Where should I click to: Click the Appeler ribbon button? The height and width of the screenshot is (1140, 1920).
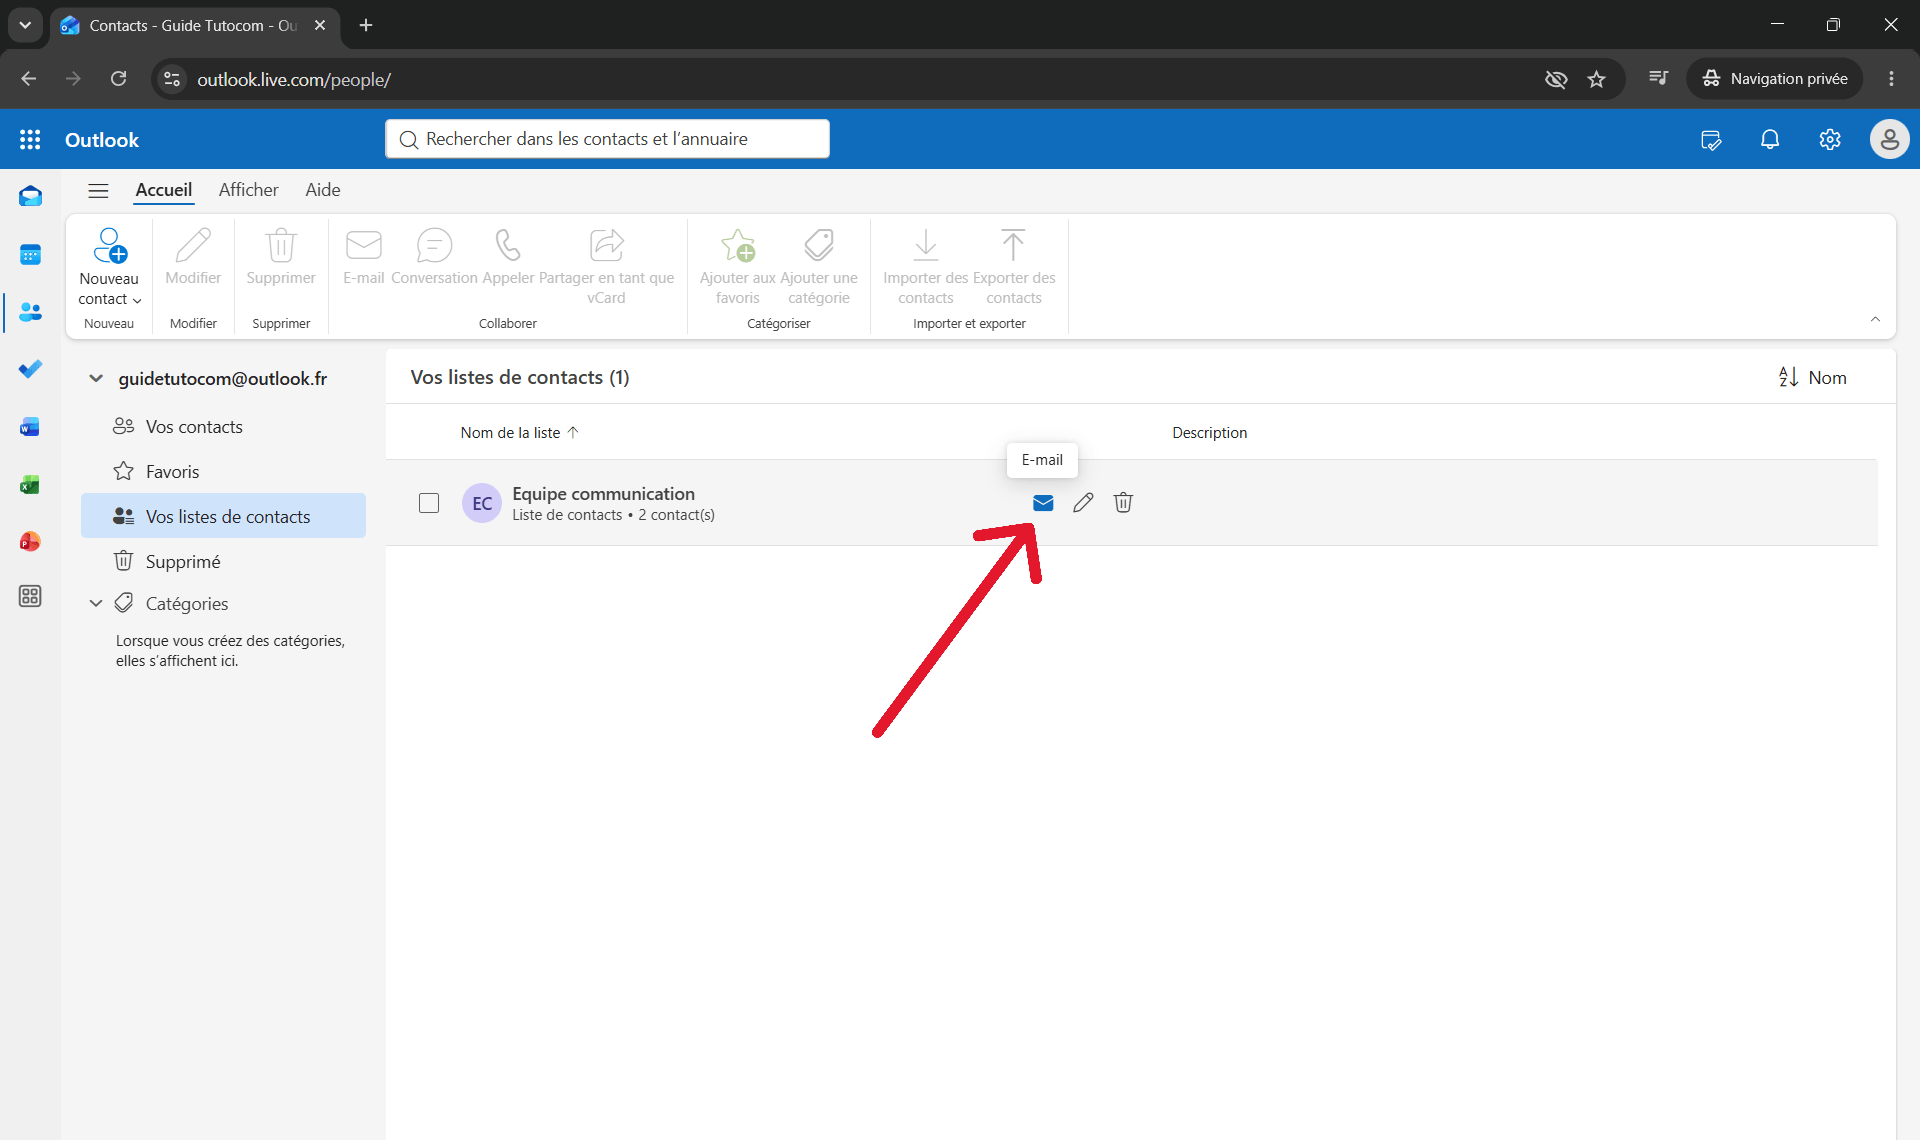(508, 258)
